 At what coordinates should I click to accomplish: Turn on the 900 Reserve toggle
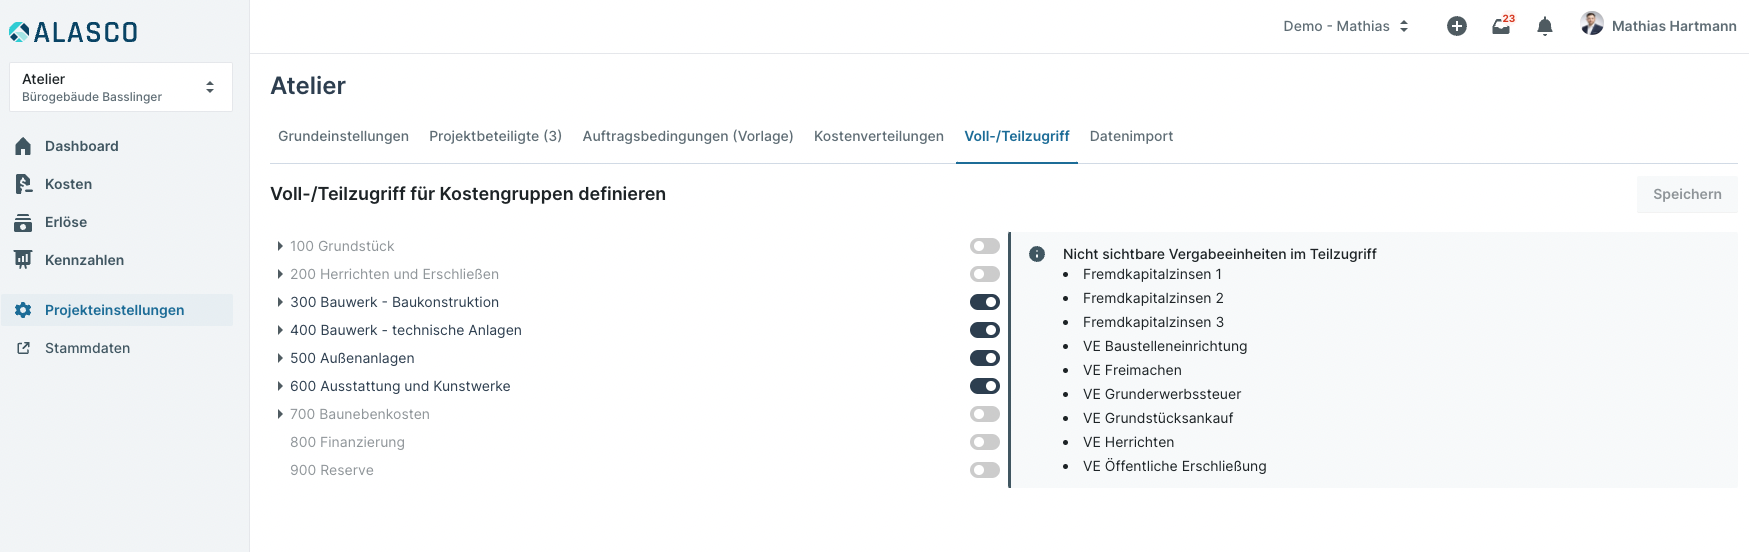coord(984,470)
